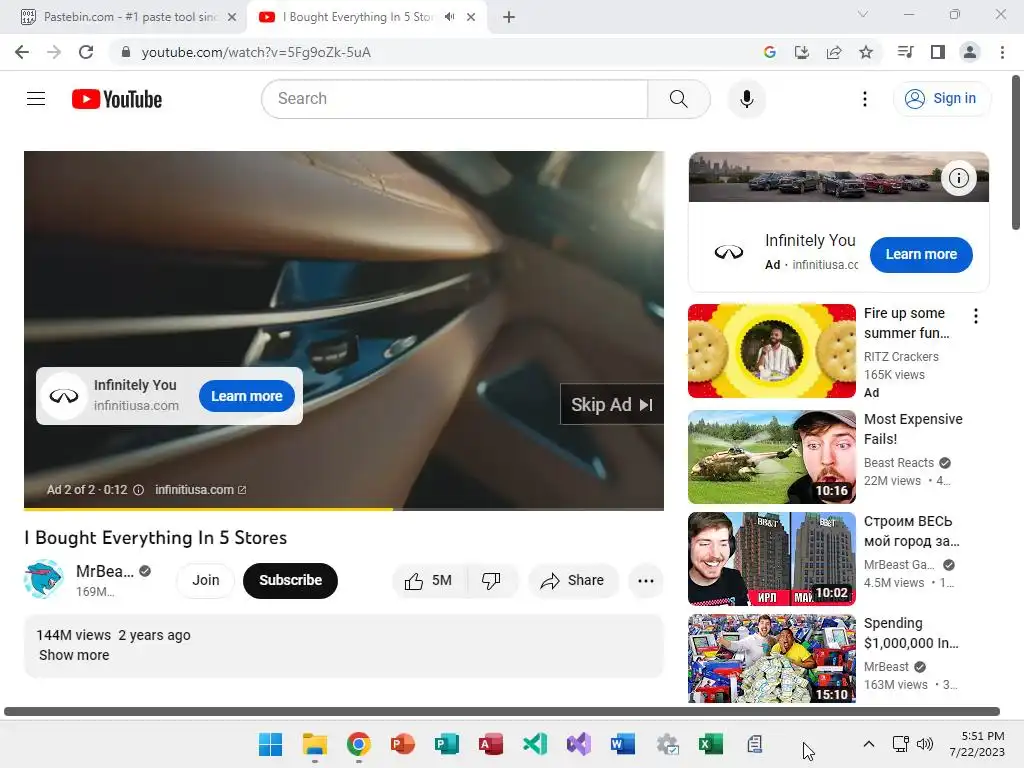Open Visual Studio from the taskbar

point(579,744)
